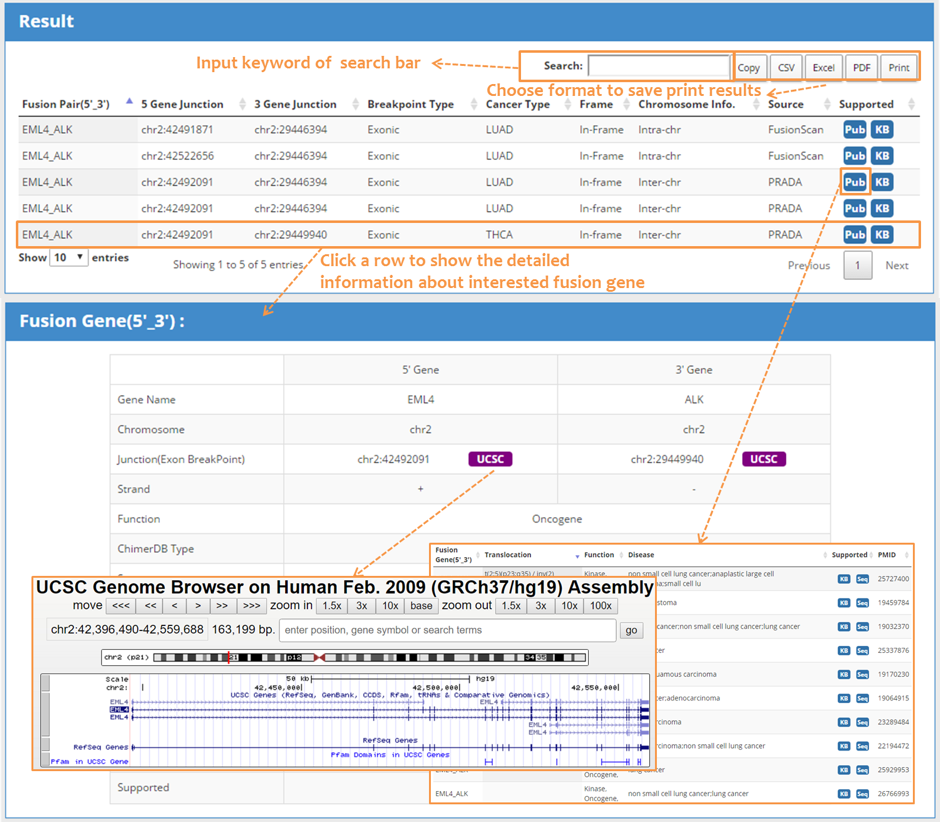This screenshot has height=822, width=940.
Task: Move UCSC browser left with << button
Action: click(x=150, y=606)
